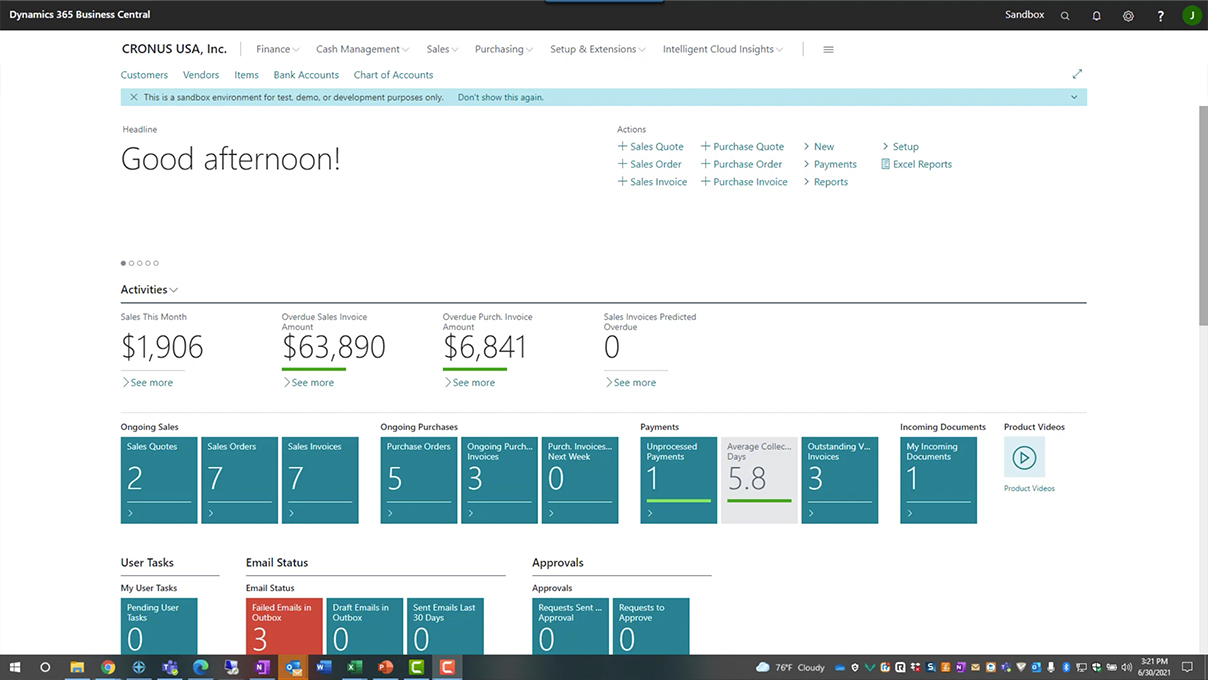
Task: Open the user account avatar J
Action: (1191, 15)
